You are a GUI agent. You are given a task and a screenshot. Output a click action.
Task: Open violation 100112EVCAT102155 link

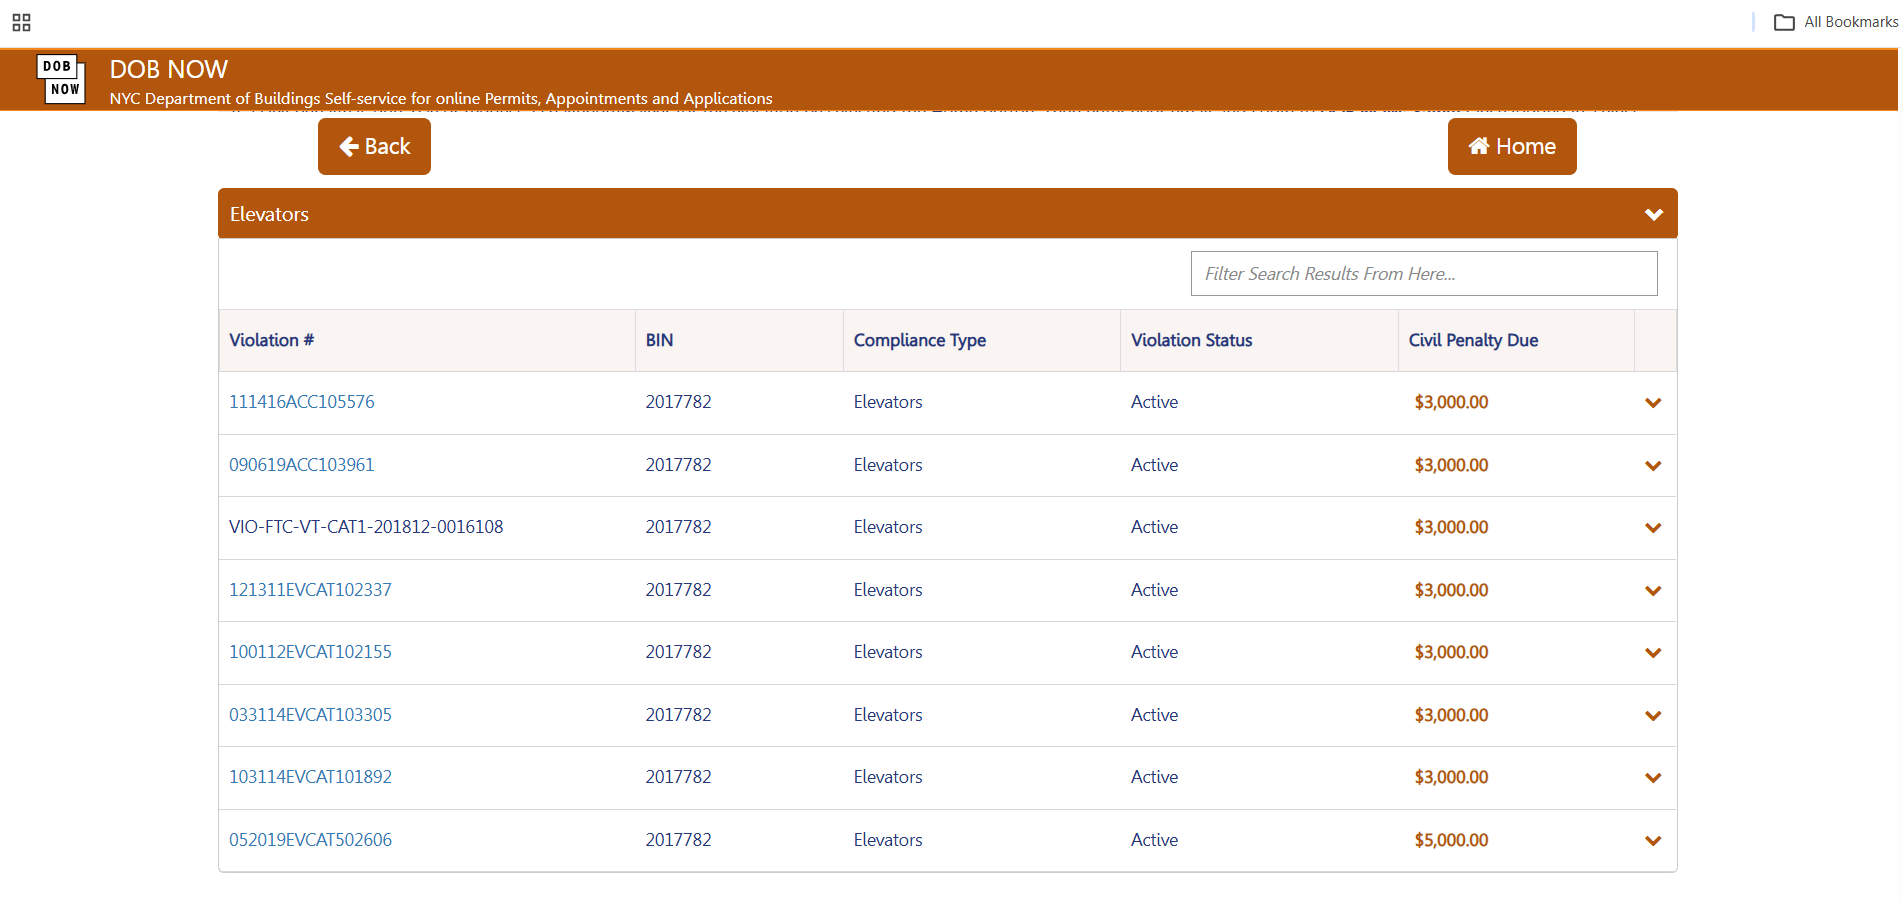[x=311, y=652]
